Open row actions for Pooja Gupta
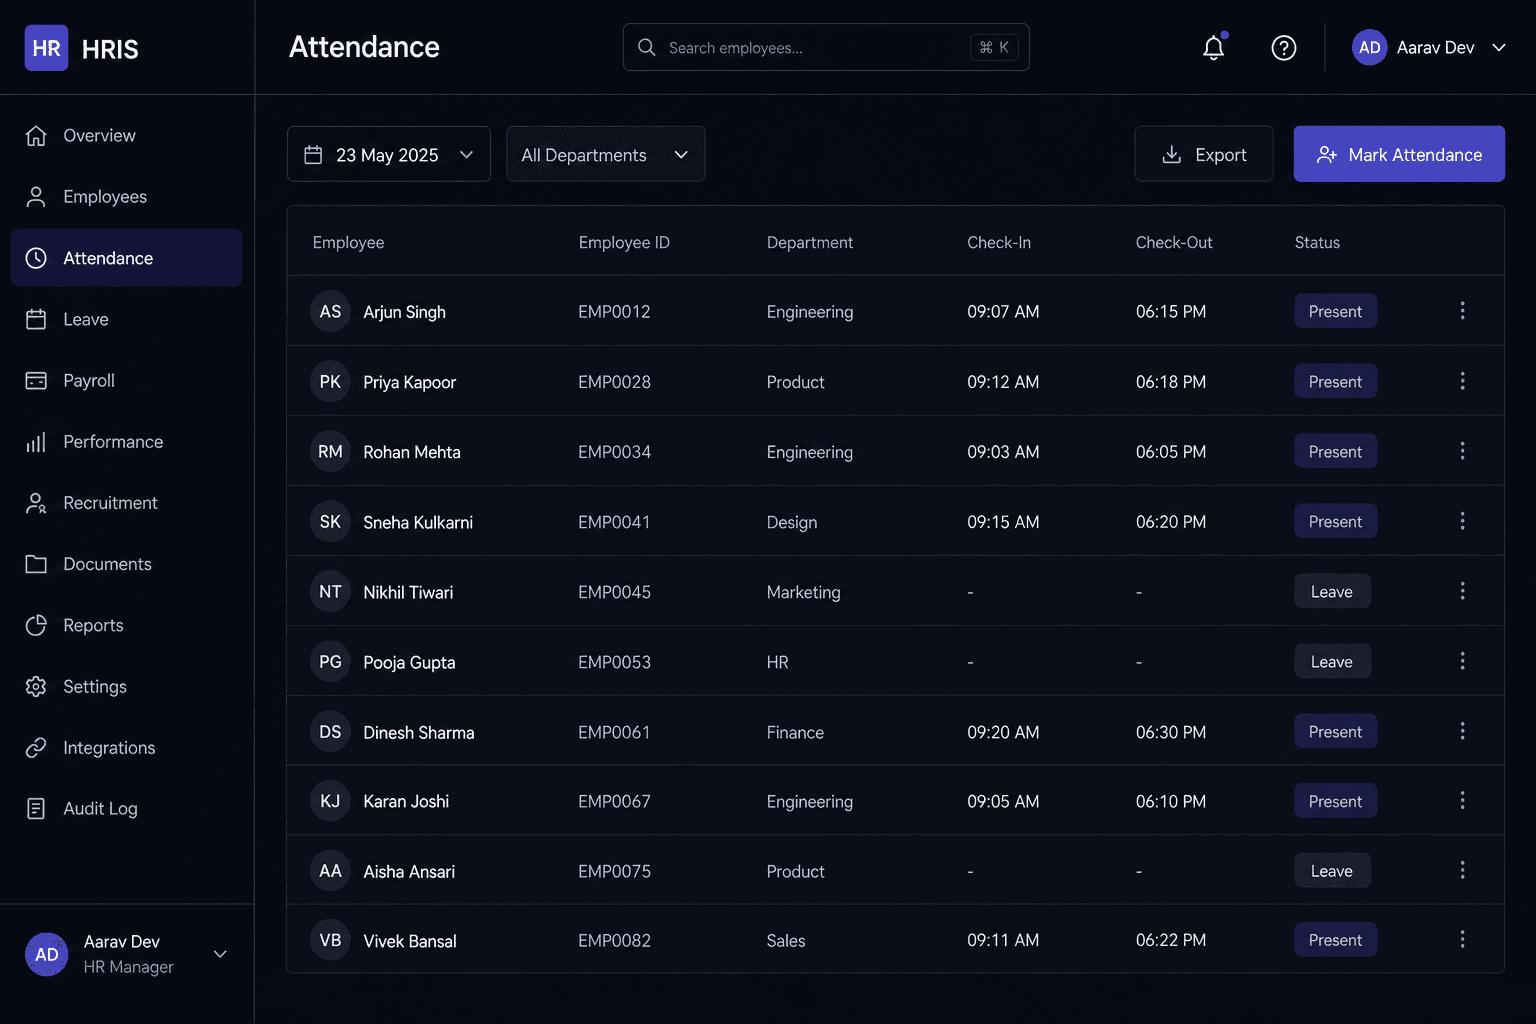 coord(1462,661)
